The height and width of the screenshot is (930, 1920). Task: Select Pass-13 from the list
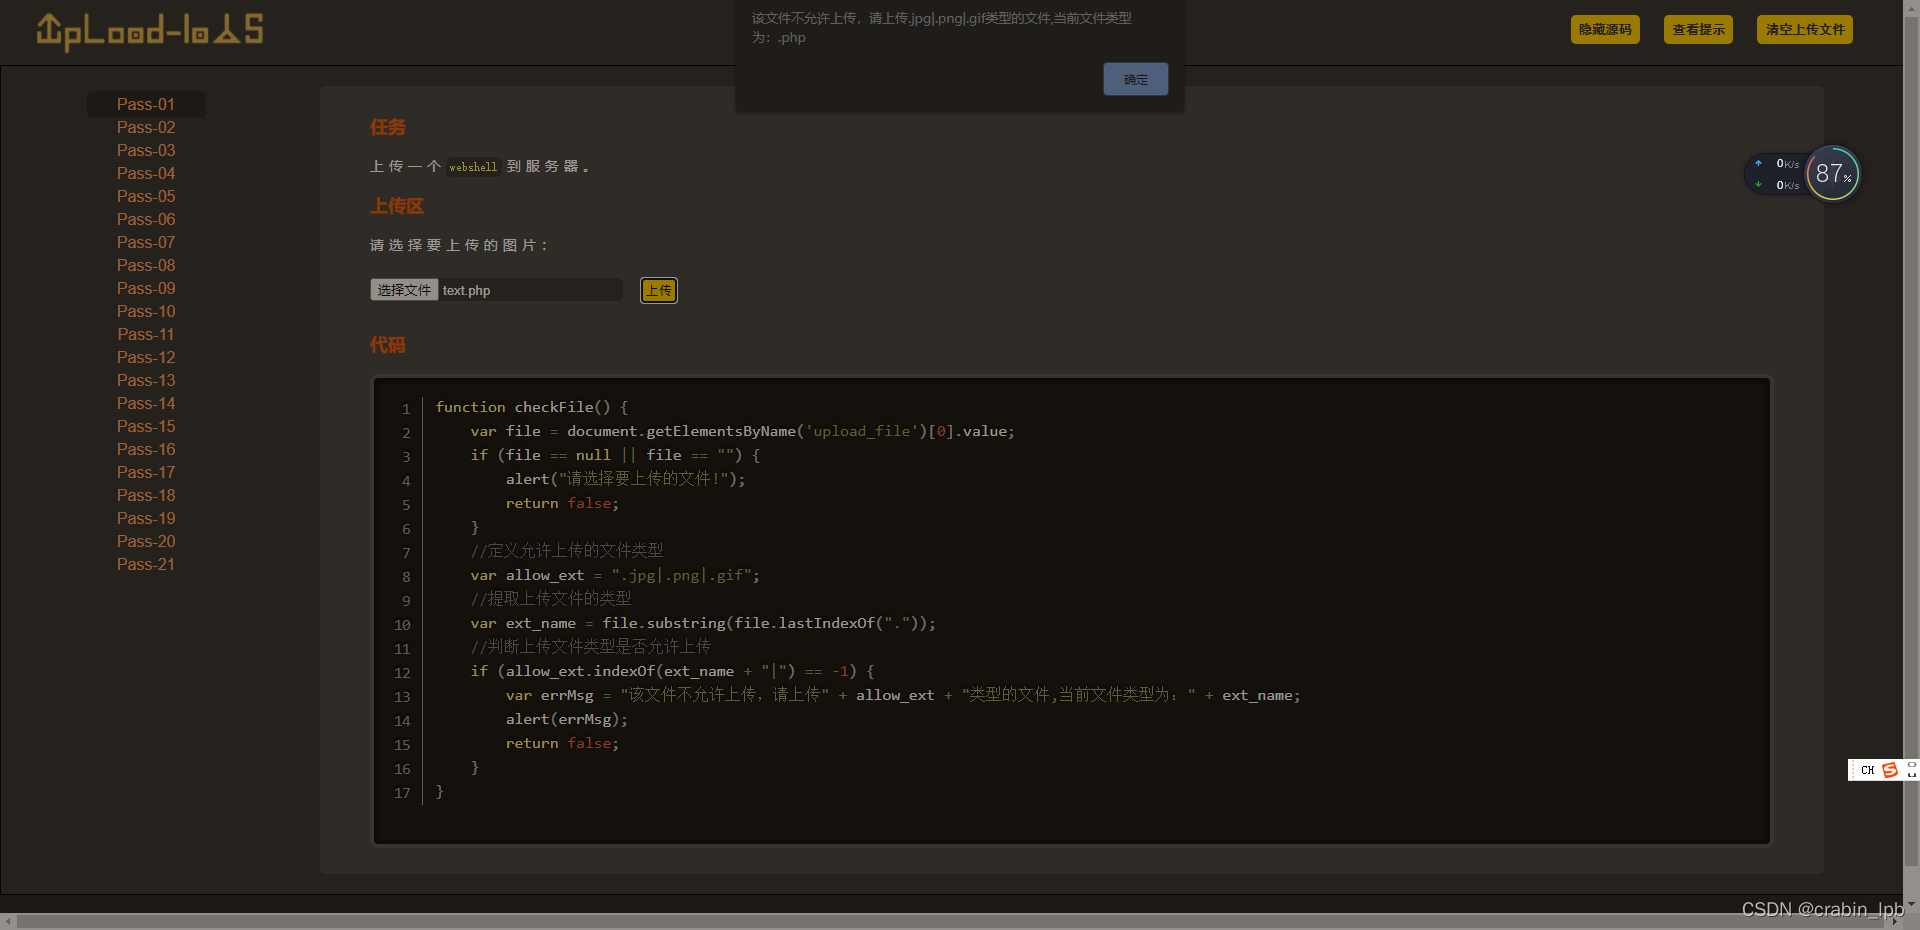[x=146, y=380]
